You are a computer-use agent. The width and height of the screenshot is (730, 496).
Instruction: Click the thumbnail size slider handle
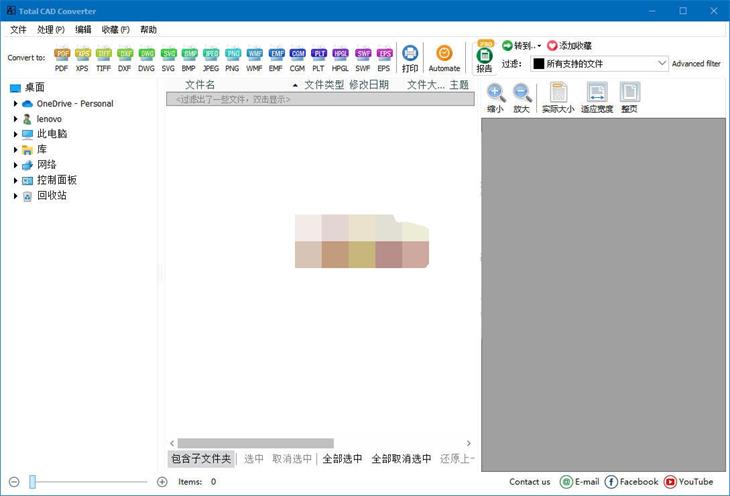pos(33,482)
